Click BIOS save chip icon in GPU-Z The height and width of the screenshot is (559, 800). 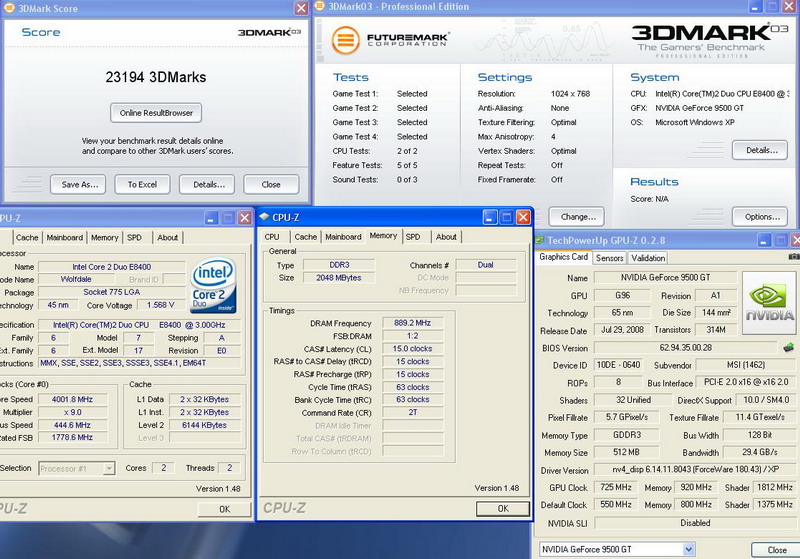tap(788, 348)
